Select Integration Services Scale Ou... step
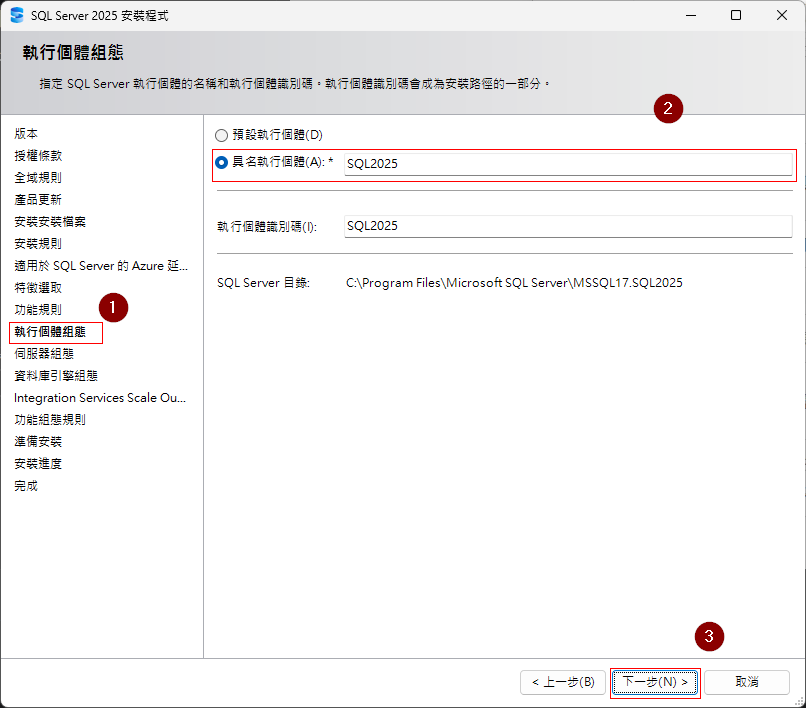Screen dimensions: 806x708 click(100, 398)
